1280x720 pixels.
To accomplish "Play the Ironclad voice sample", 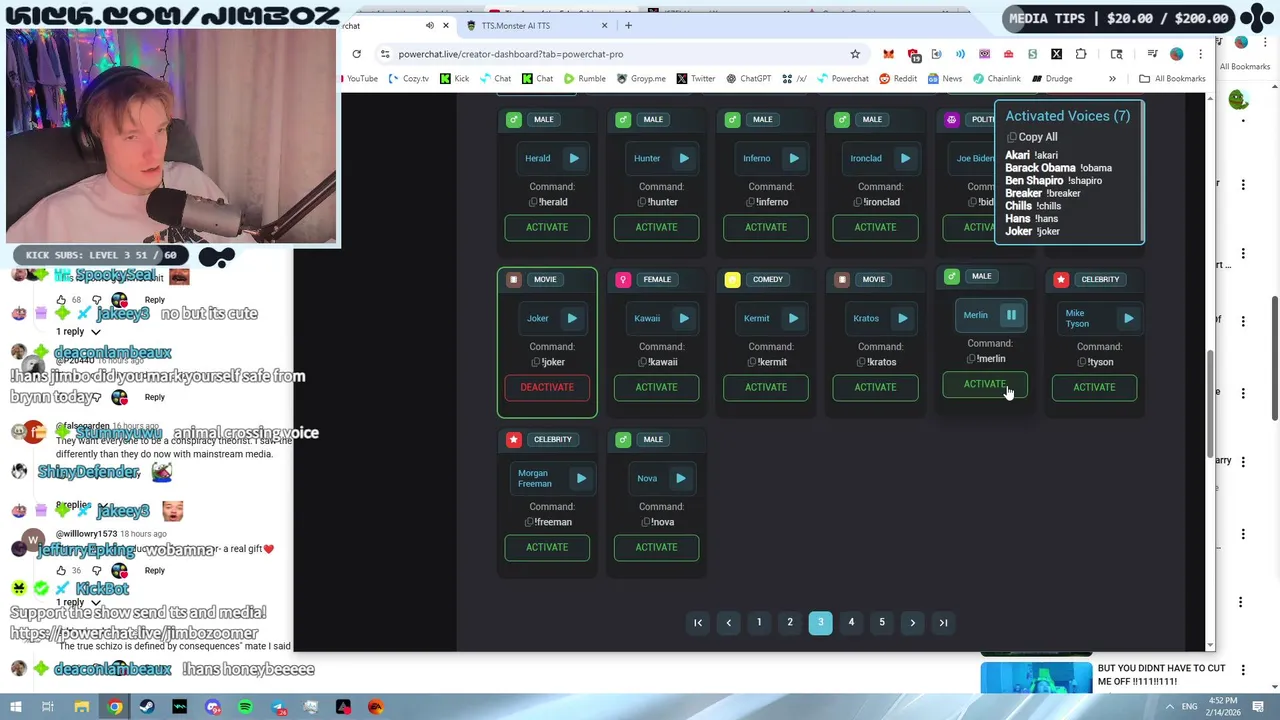I will tap(904, 158).
